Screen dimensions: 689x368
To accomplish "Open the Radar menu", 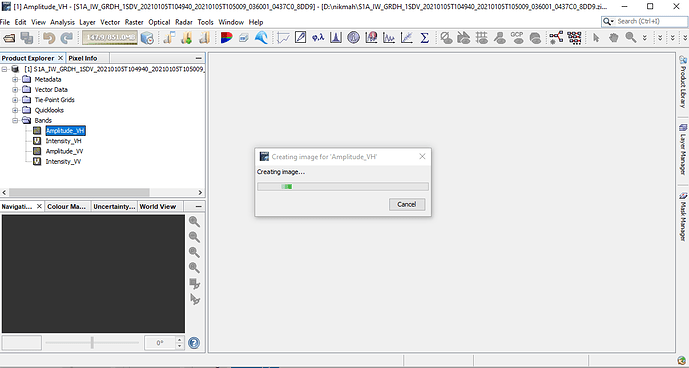I will (184, 22).
